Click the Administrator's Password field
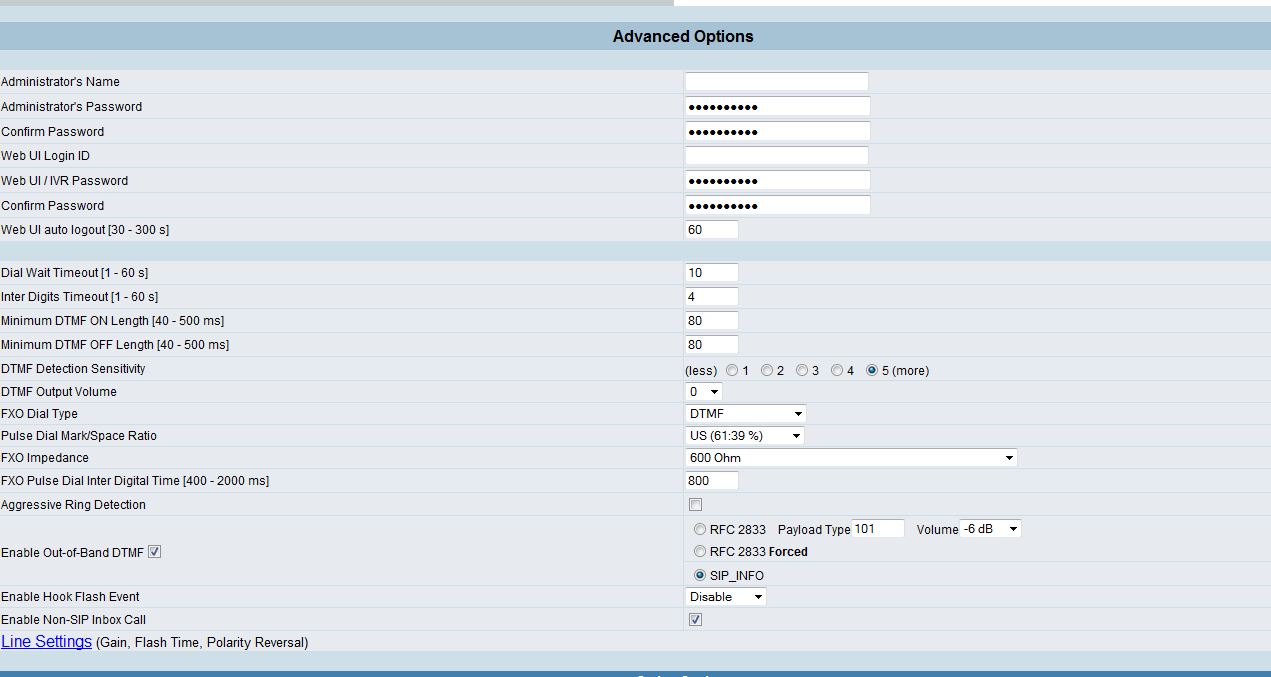Screen dimensions: 1271x677 tap(777, 107)
